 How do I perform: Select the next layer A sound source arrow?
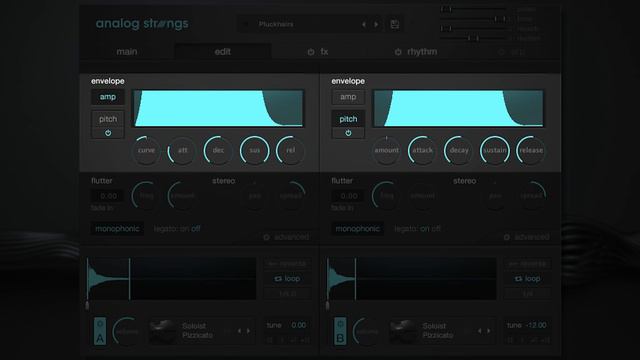[248, 331]
